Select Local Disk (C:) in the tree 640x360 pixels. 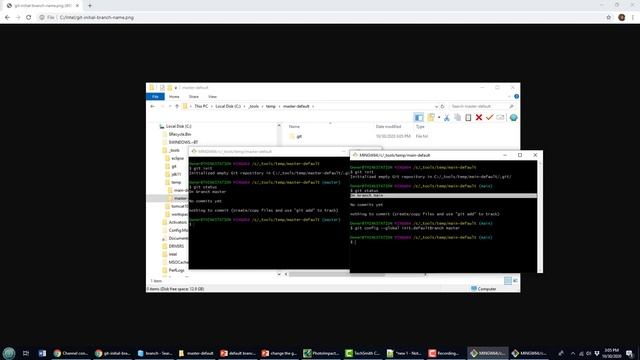(176, 127)
